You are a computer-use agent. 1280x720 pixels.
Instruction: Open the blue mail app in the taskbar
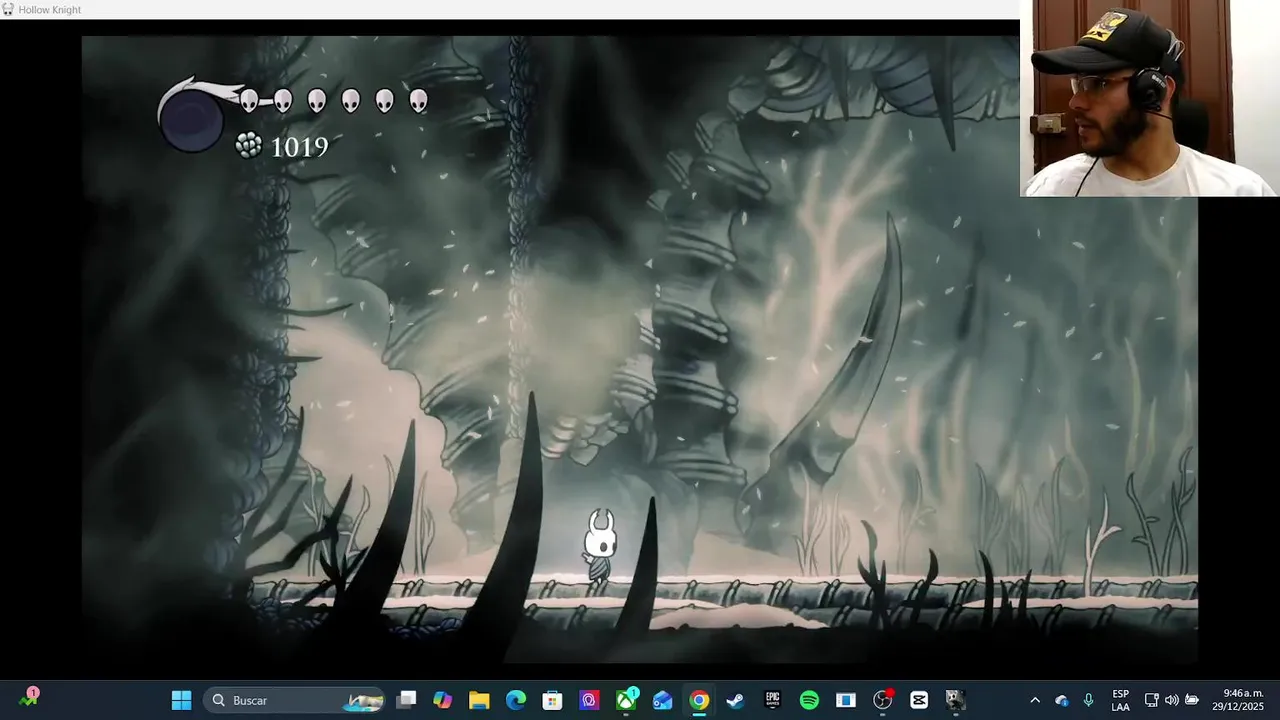[662, 700]
